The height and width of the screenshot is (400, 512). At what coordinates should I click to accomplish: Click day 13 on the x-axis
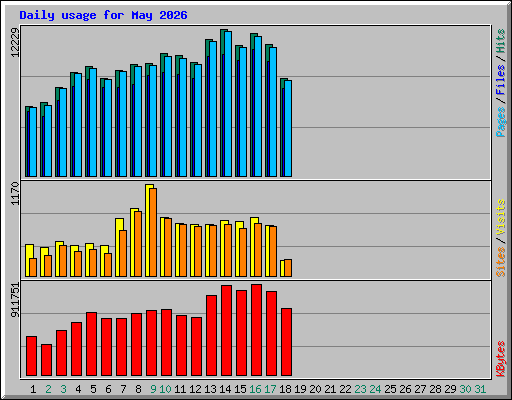210,389
